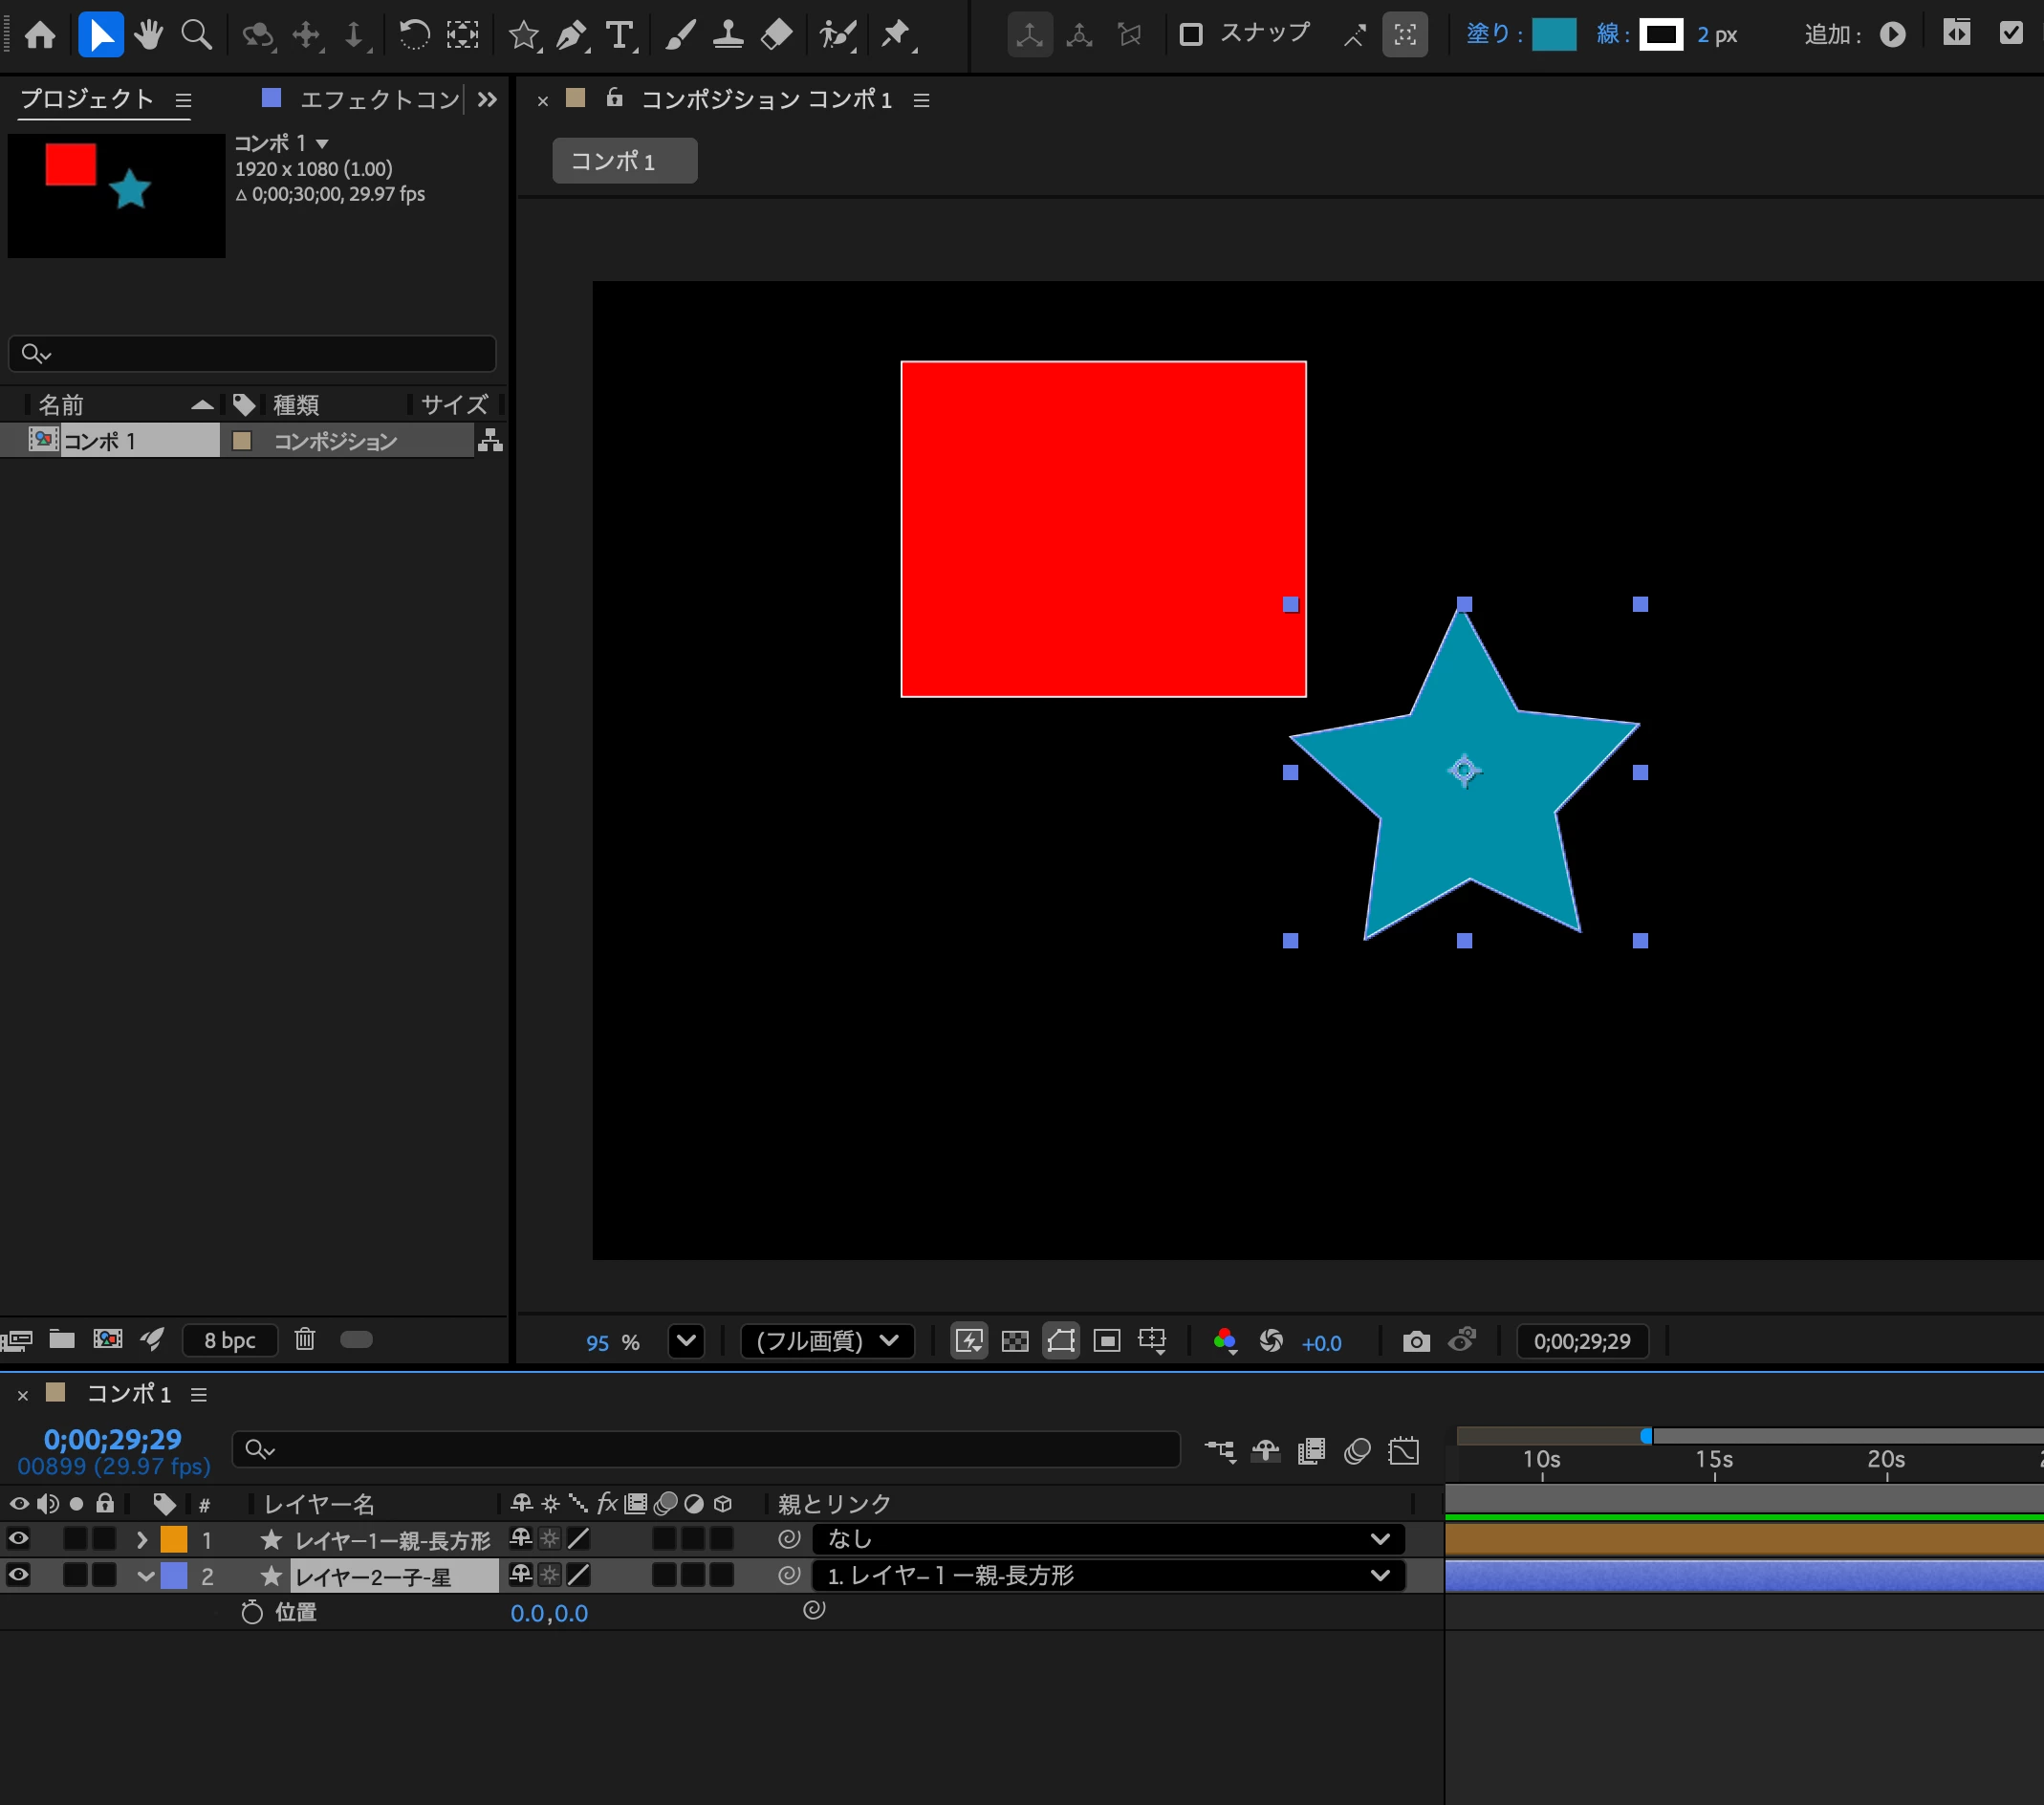Click the 8 bpc color depth button
Viewport: 2044px width, 1805px height.
tap(230, 1340)
